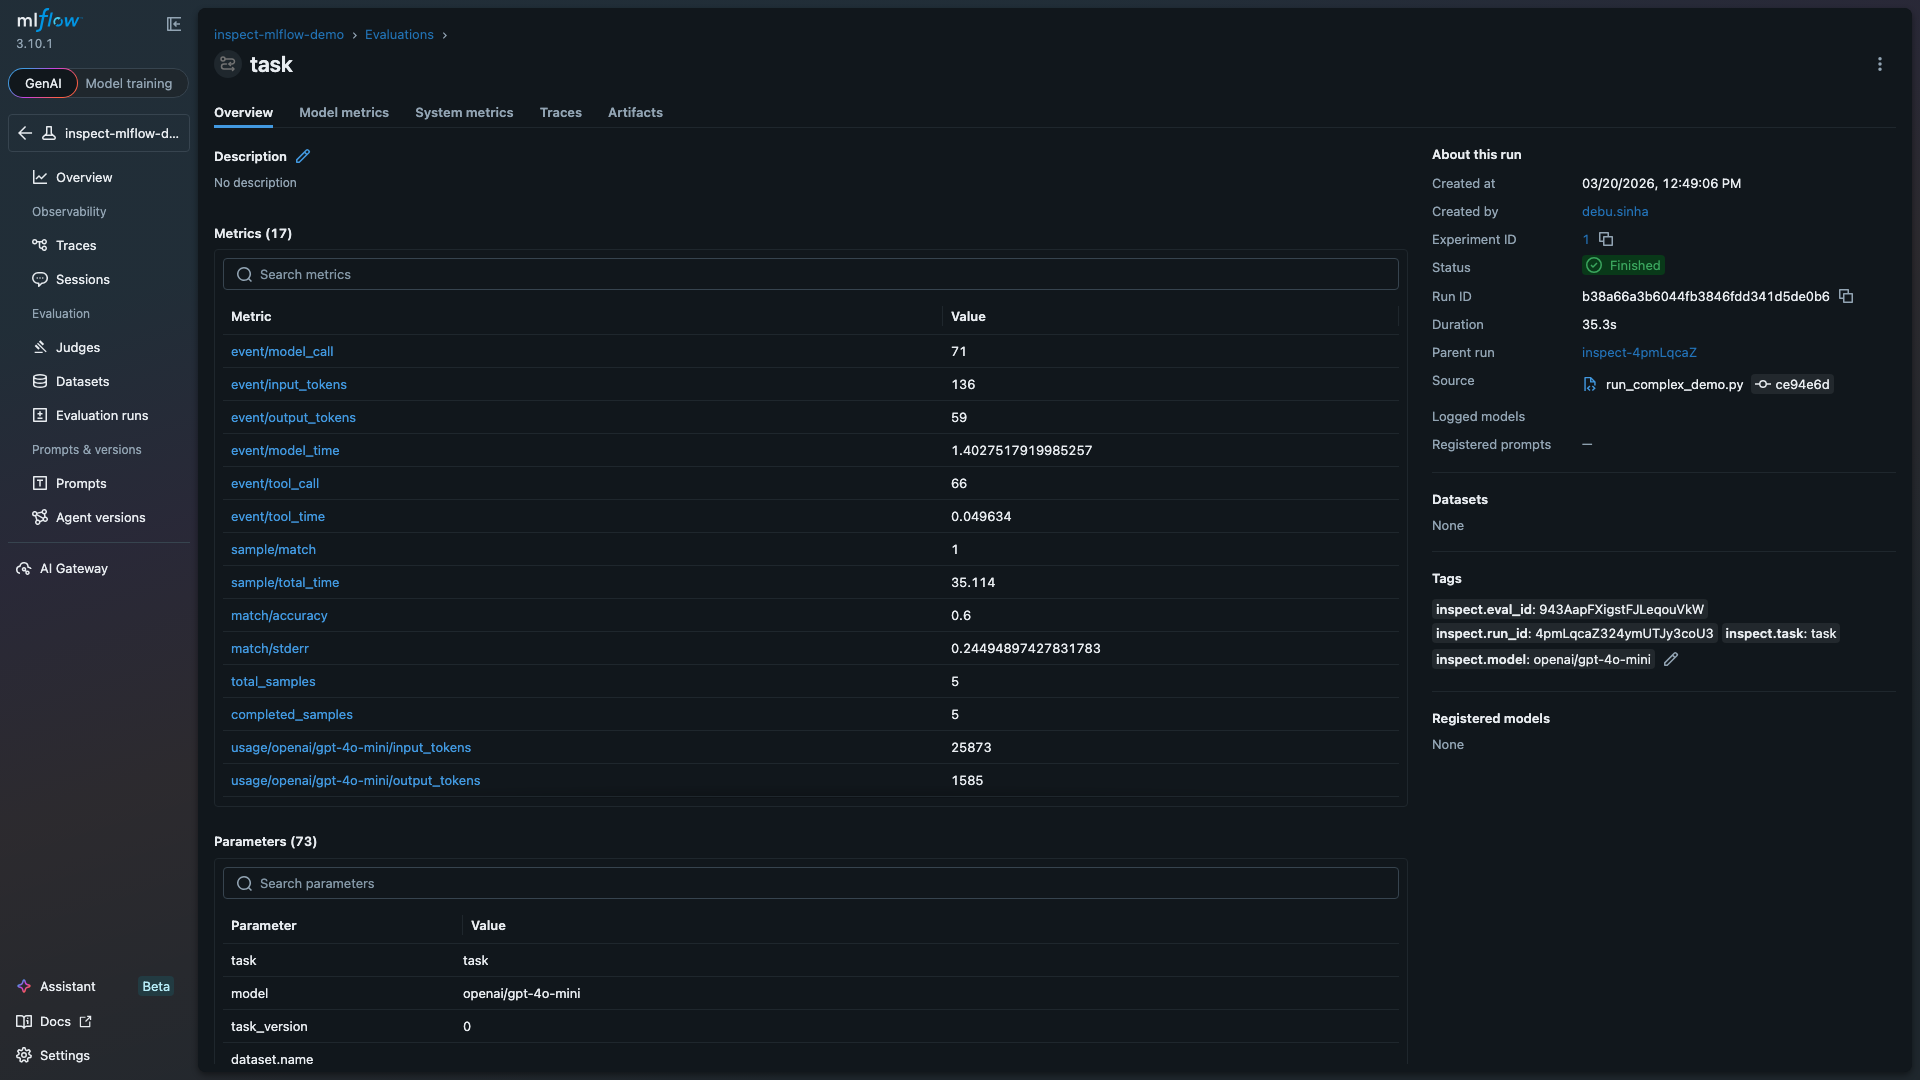Collapse the left sidebar panel
Screen dimensions: 1920x1080
click(x=175, y=24)
